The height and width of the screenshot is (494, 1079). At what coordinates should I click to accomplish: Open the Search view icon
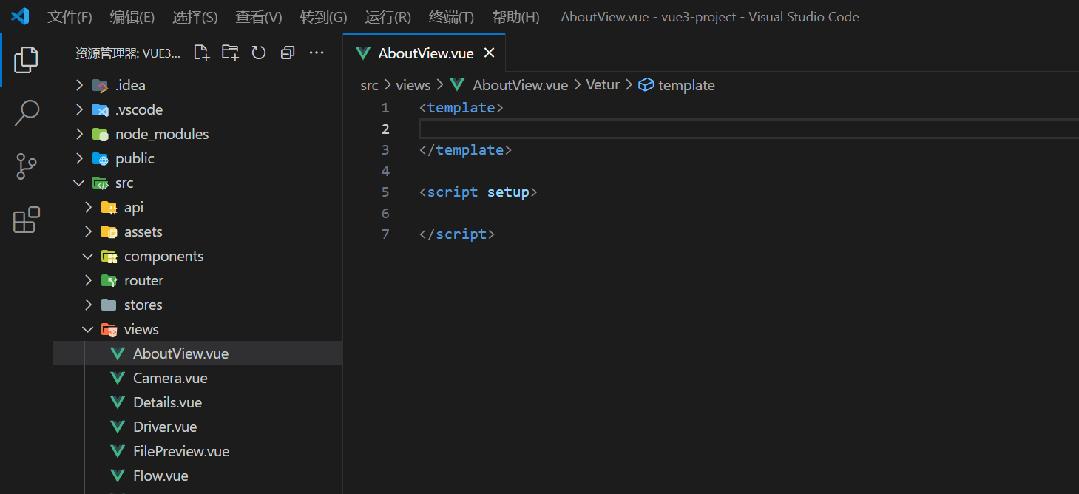[27, 113]
